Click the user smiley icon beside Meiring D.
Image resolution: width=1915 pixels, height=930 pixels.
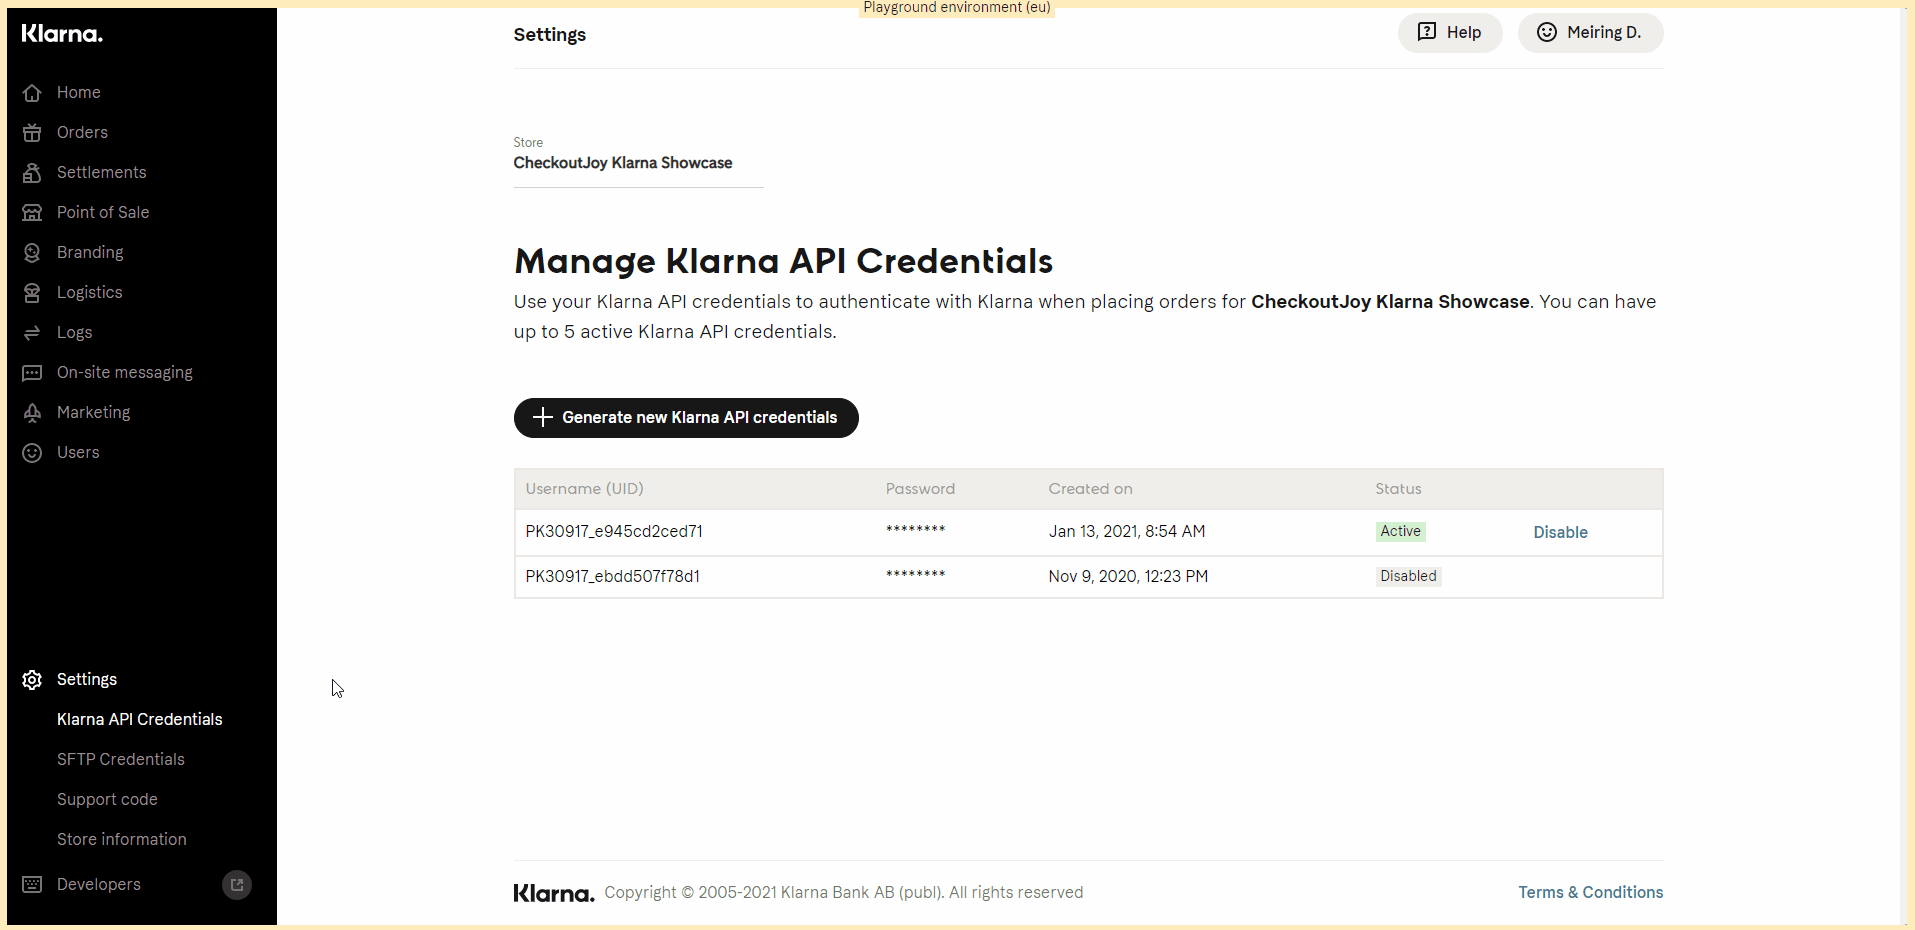pyautogui.click(x=1547, y=32)
